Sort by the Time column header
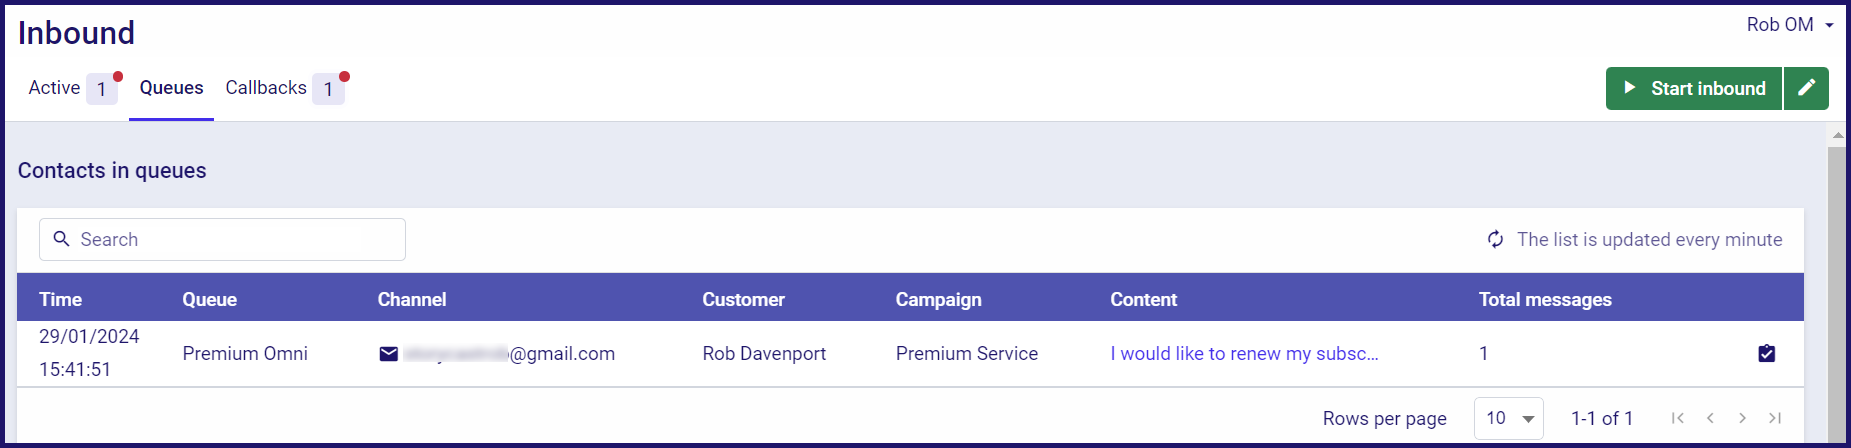This screenshot has width=1851, height=448. point(60,299)
